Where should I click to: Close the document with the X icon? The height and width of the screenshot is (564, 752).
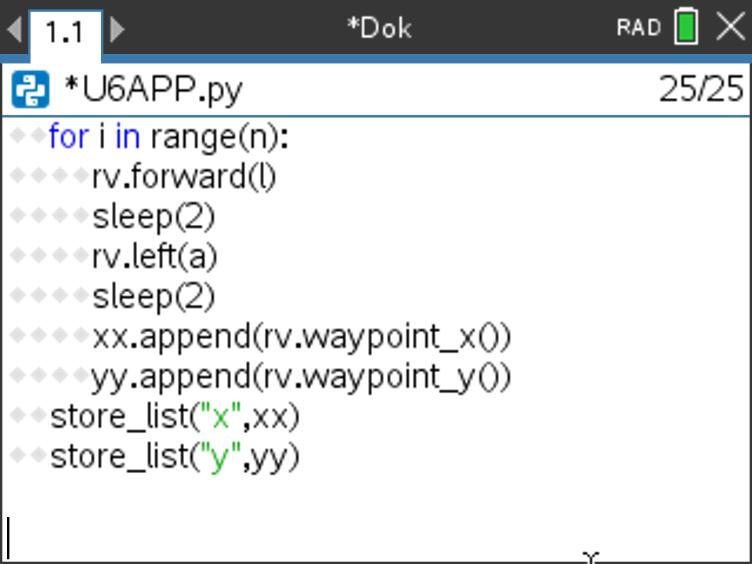(731, 27)
